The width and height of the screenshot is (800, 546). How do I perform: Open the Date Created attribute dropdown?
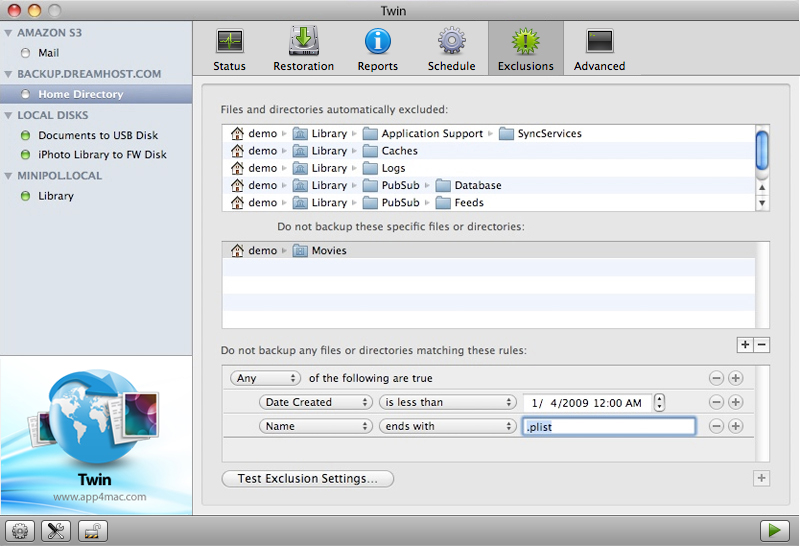[316, 402]
